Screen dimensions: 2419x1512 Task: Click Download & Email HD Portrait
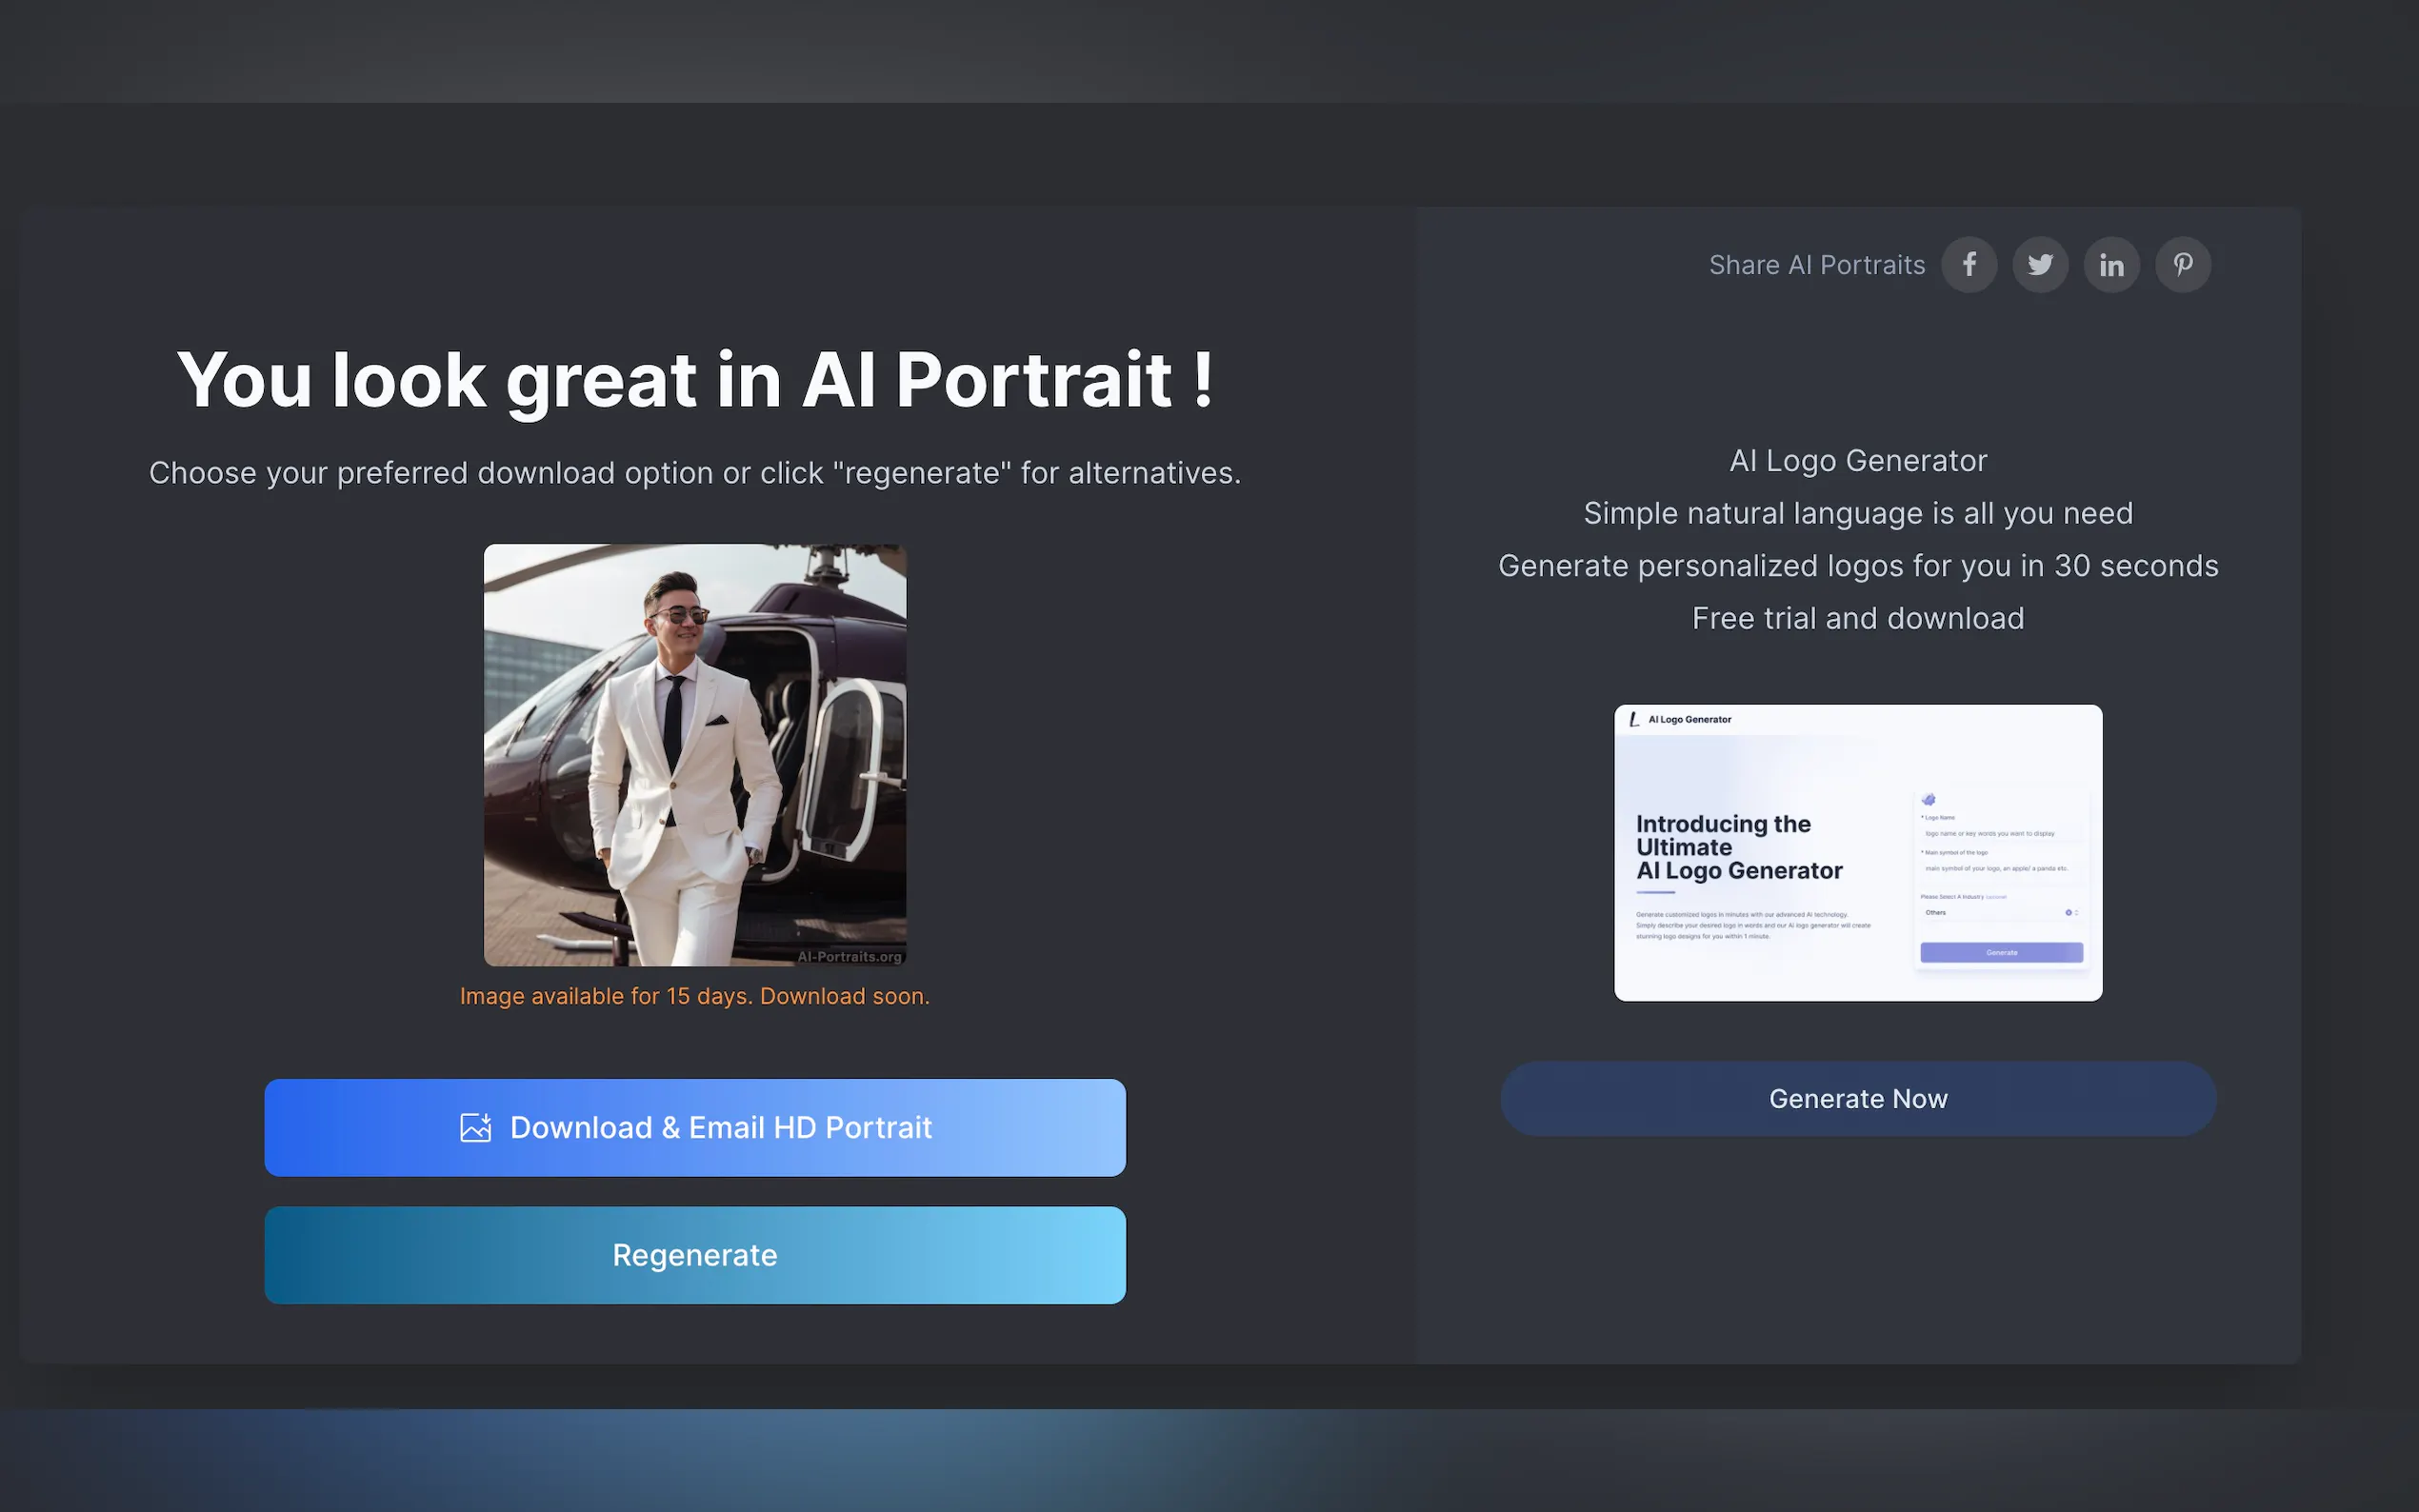(x=695, y=1127)
